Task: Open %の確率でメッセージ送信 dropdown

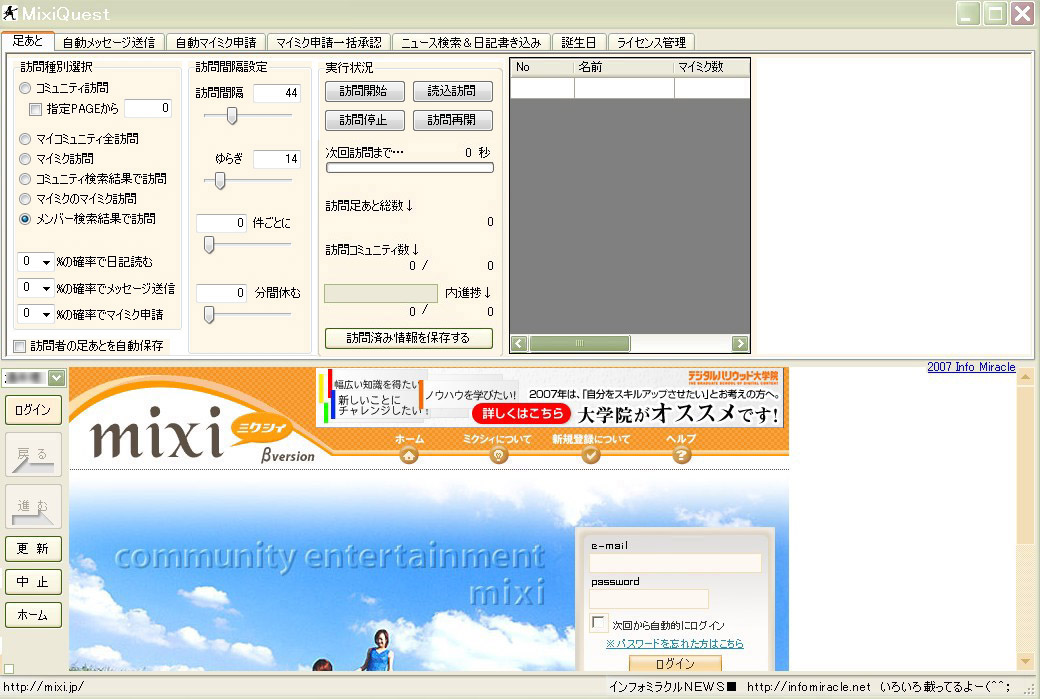Action: coord(46,288)
